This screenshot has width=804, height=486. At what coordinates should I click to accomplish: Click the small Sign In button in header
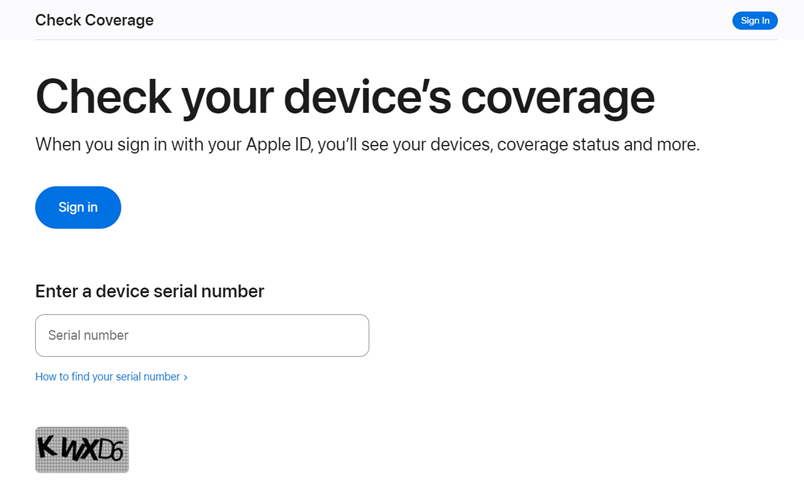point(754,20)
